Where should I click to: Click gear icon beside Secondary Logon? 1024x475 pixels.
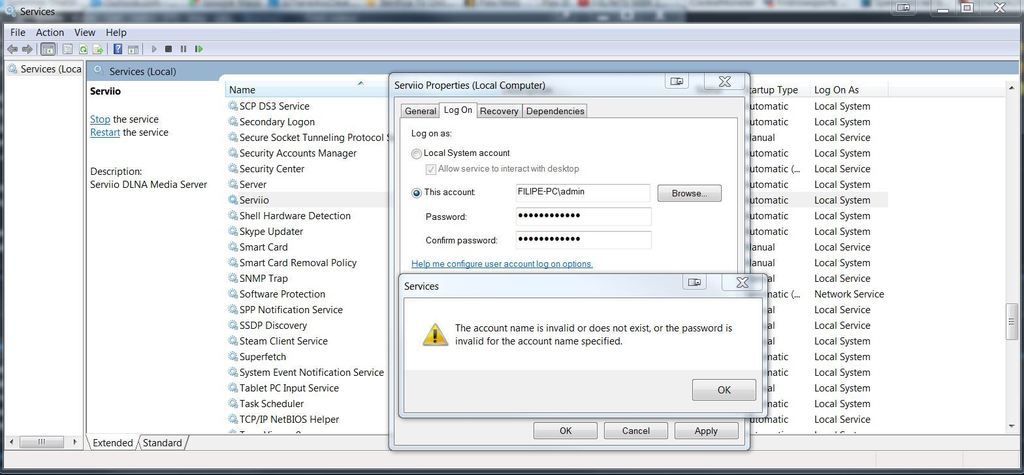(233, 122)
